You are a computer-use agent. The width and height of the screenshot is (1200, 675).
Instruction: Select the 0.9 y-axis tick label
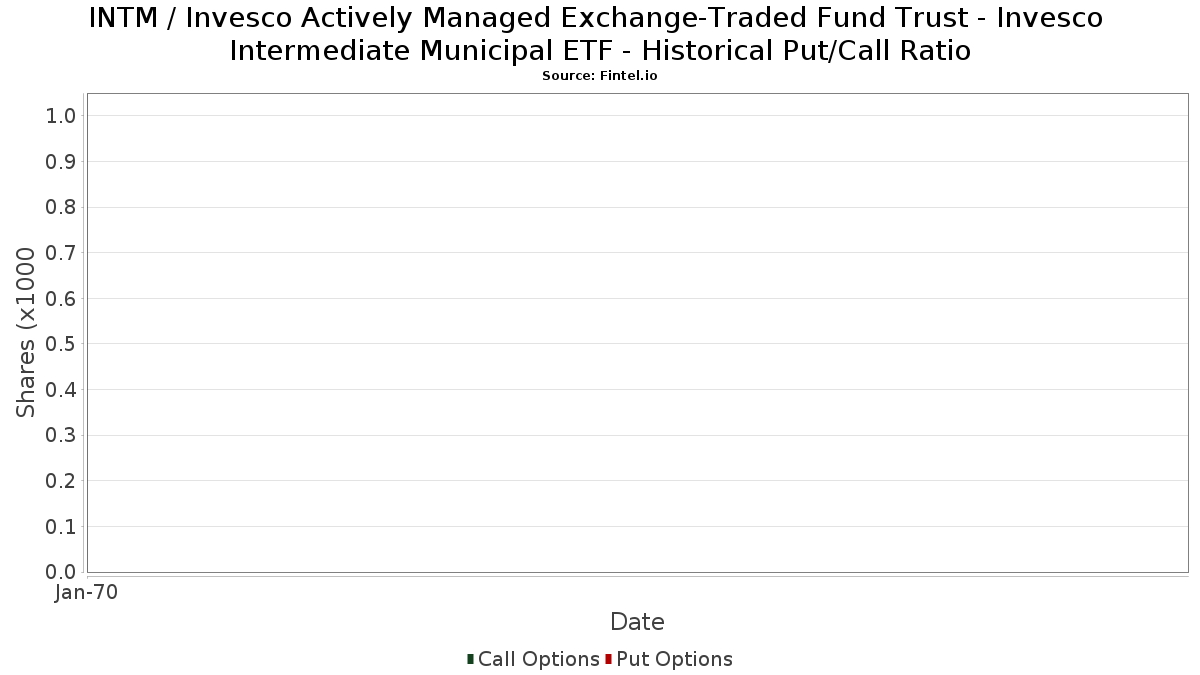(x=61, y=162)
